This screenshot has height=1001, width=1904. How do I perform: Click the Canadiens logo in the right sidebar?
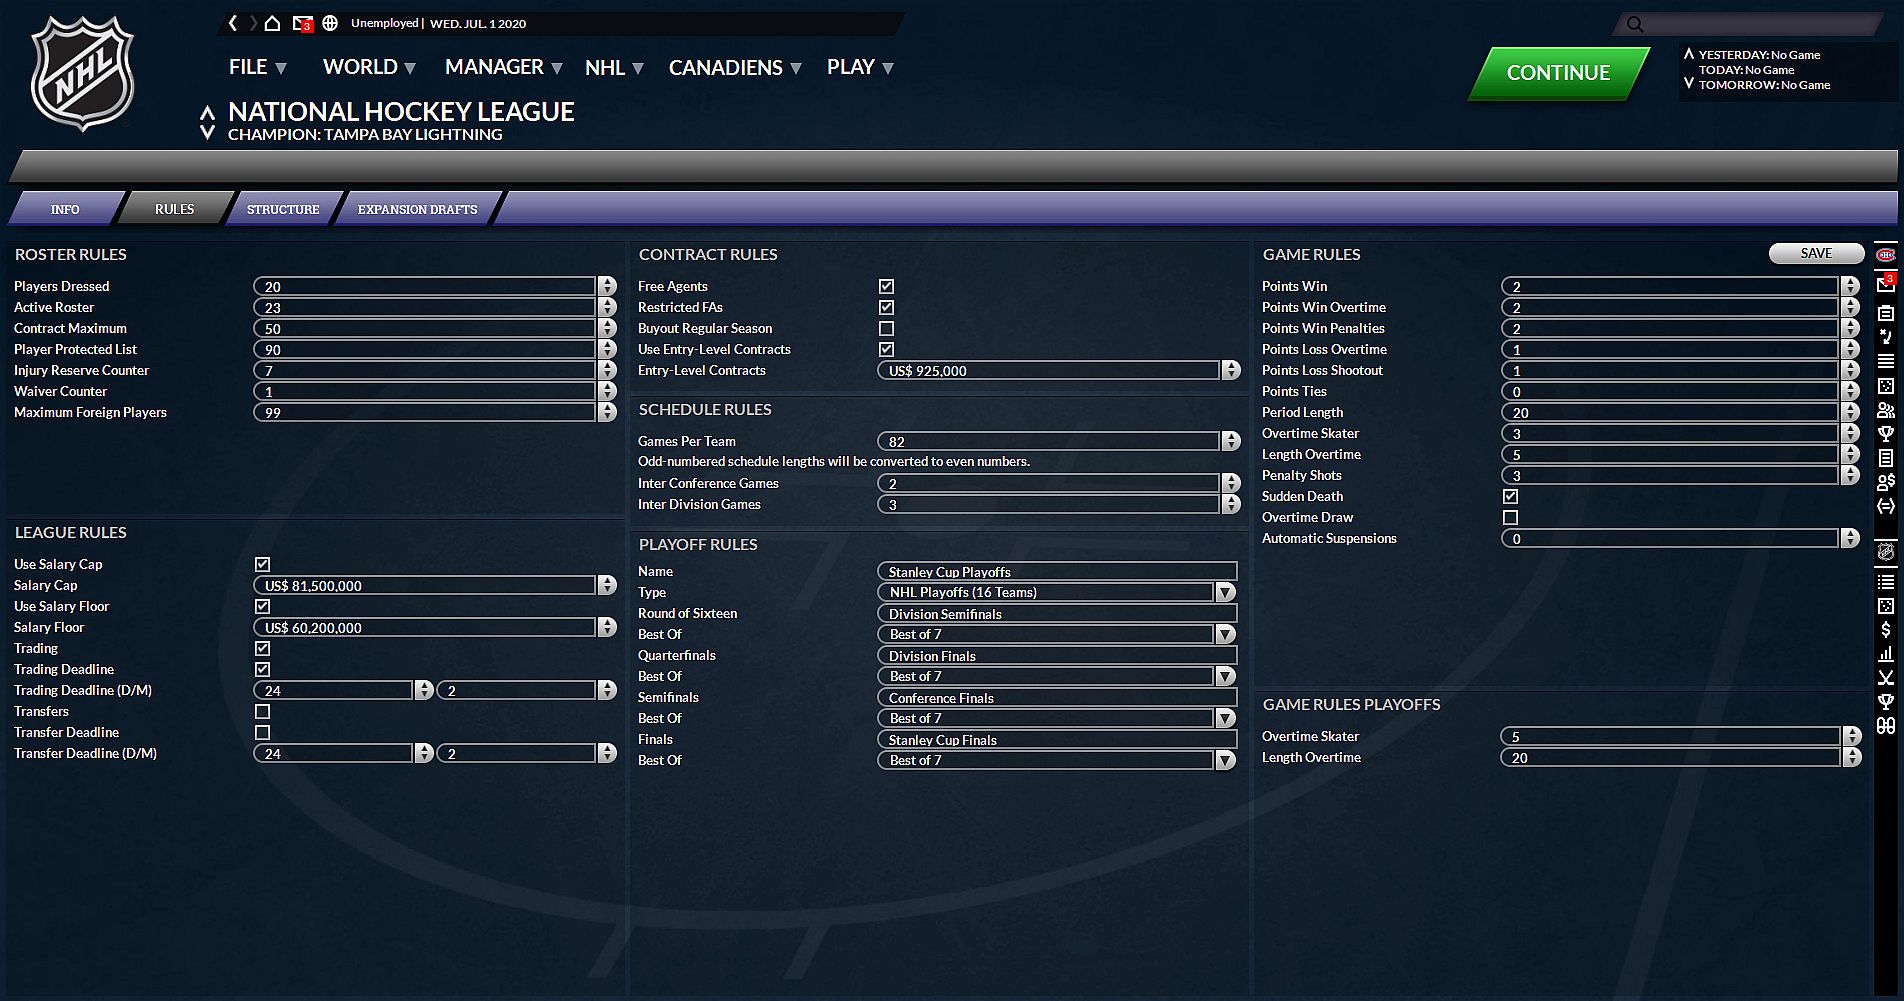1886,254
